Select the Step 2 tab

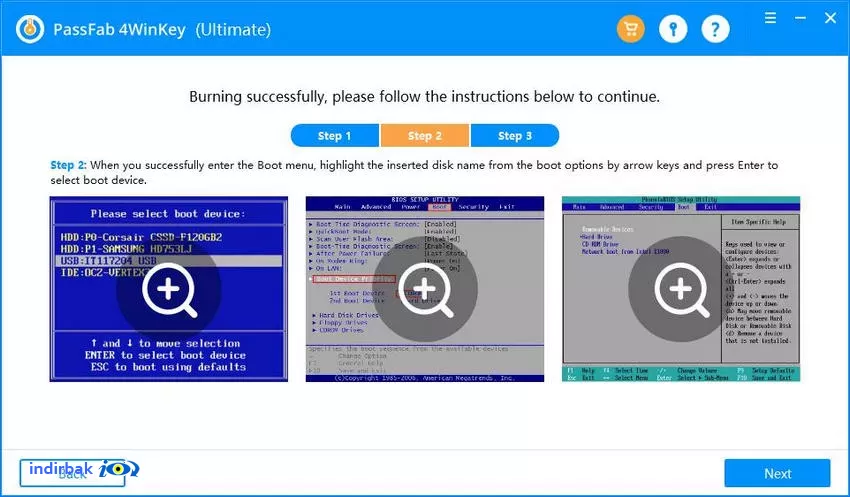[x=424, y=135]
